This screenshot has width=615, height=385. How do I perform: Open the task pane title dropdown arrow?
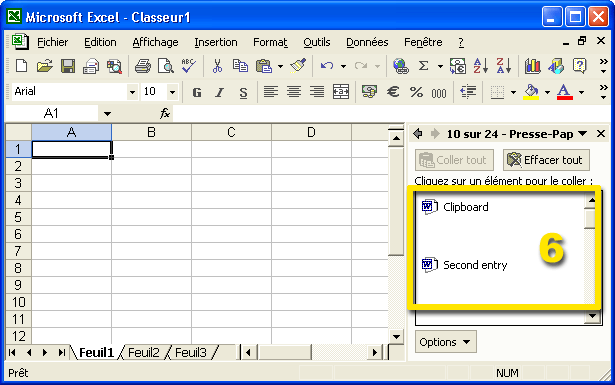[x=583, y=134]
